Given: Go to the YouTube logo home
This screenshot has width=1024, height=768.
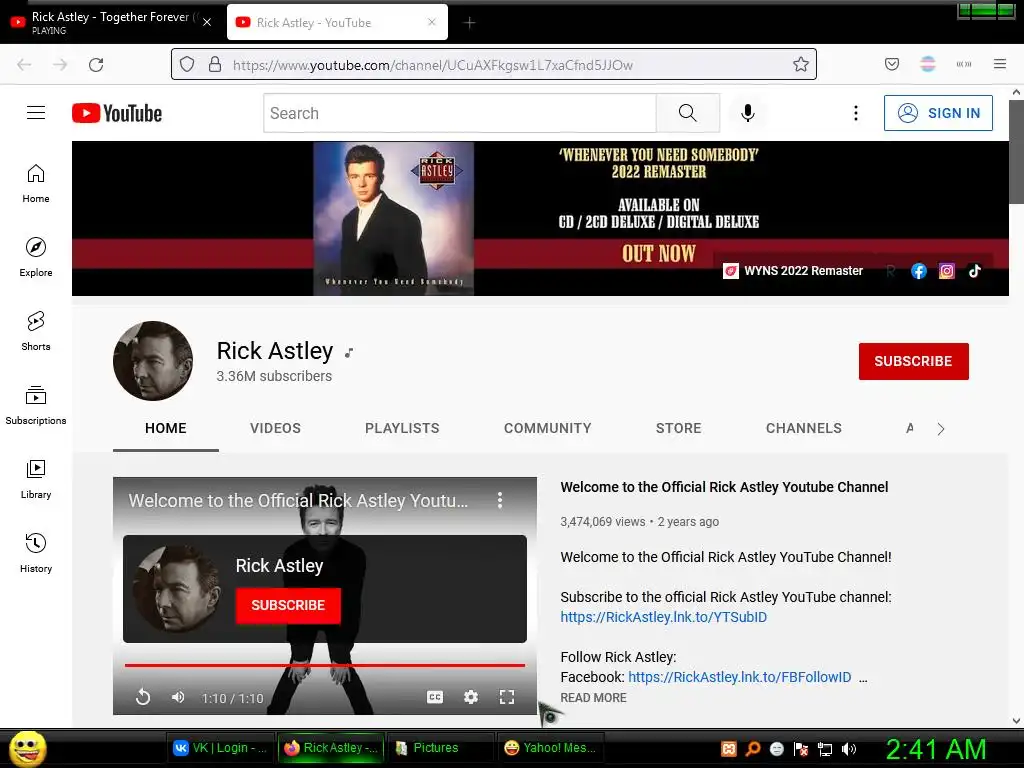Looking at the screenshot, I should click(x=117, y=113).
